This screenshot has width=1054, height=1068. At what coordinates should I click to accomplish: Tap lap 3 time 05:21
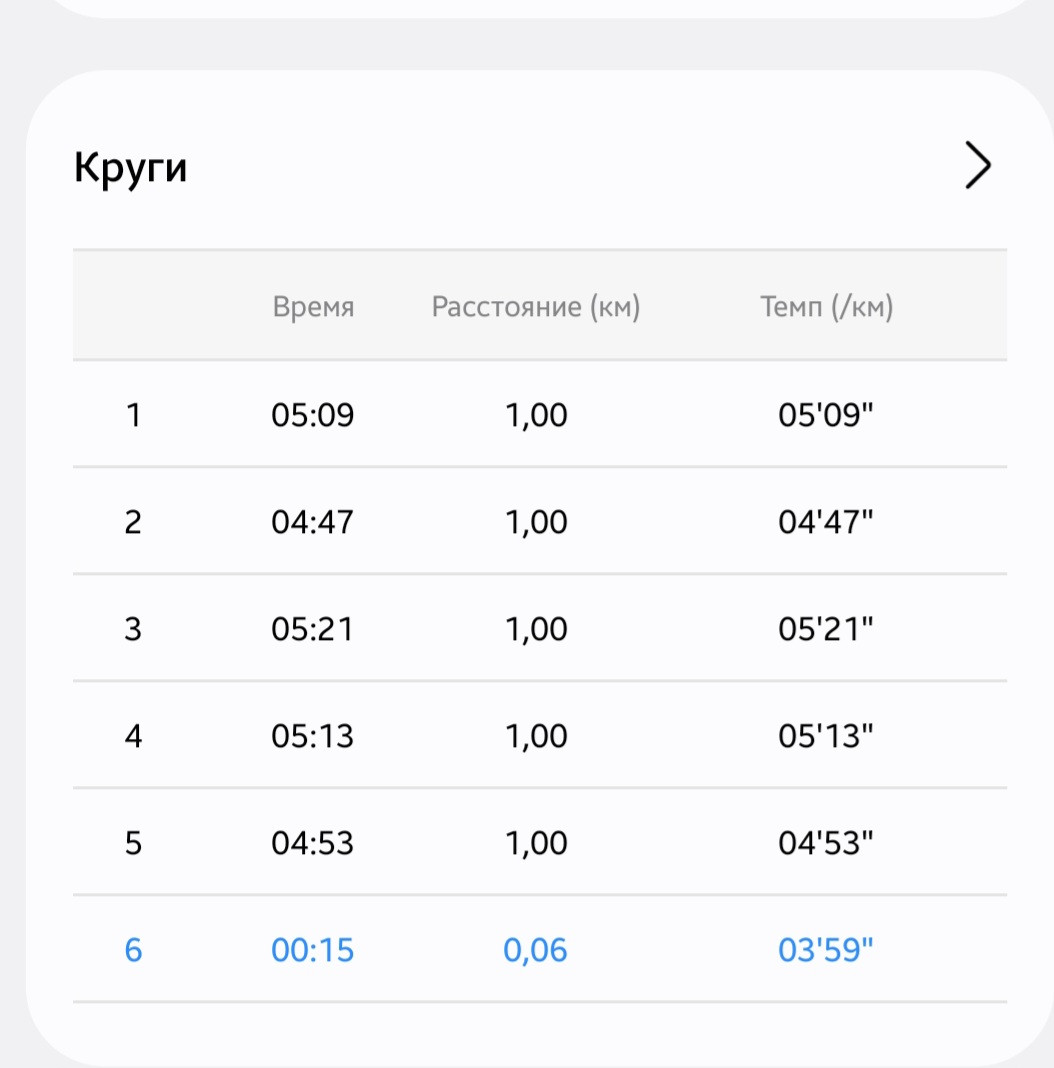[313, 629]
